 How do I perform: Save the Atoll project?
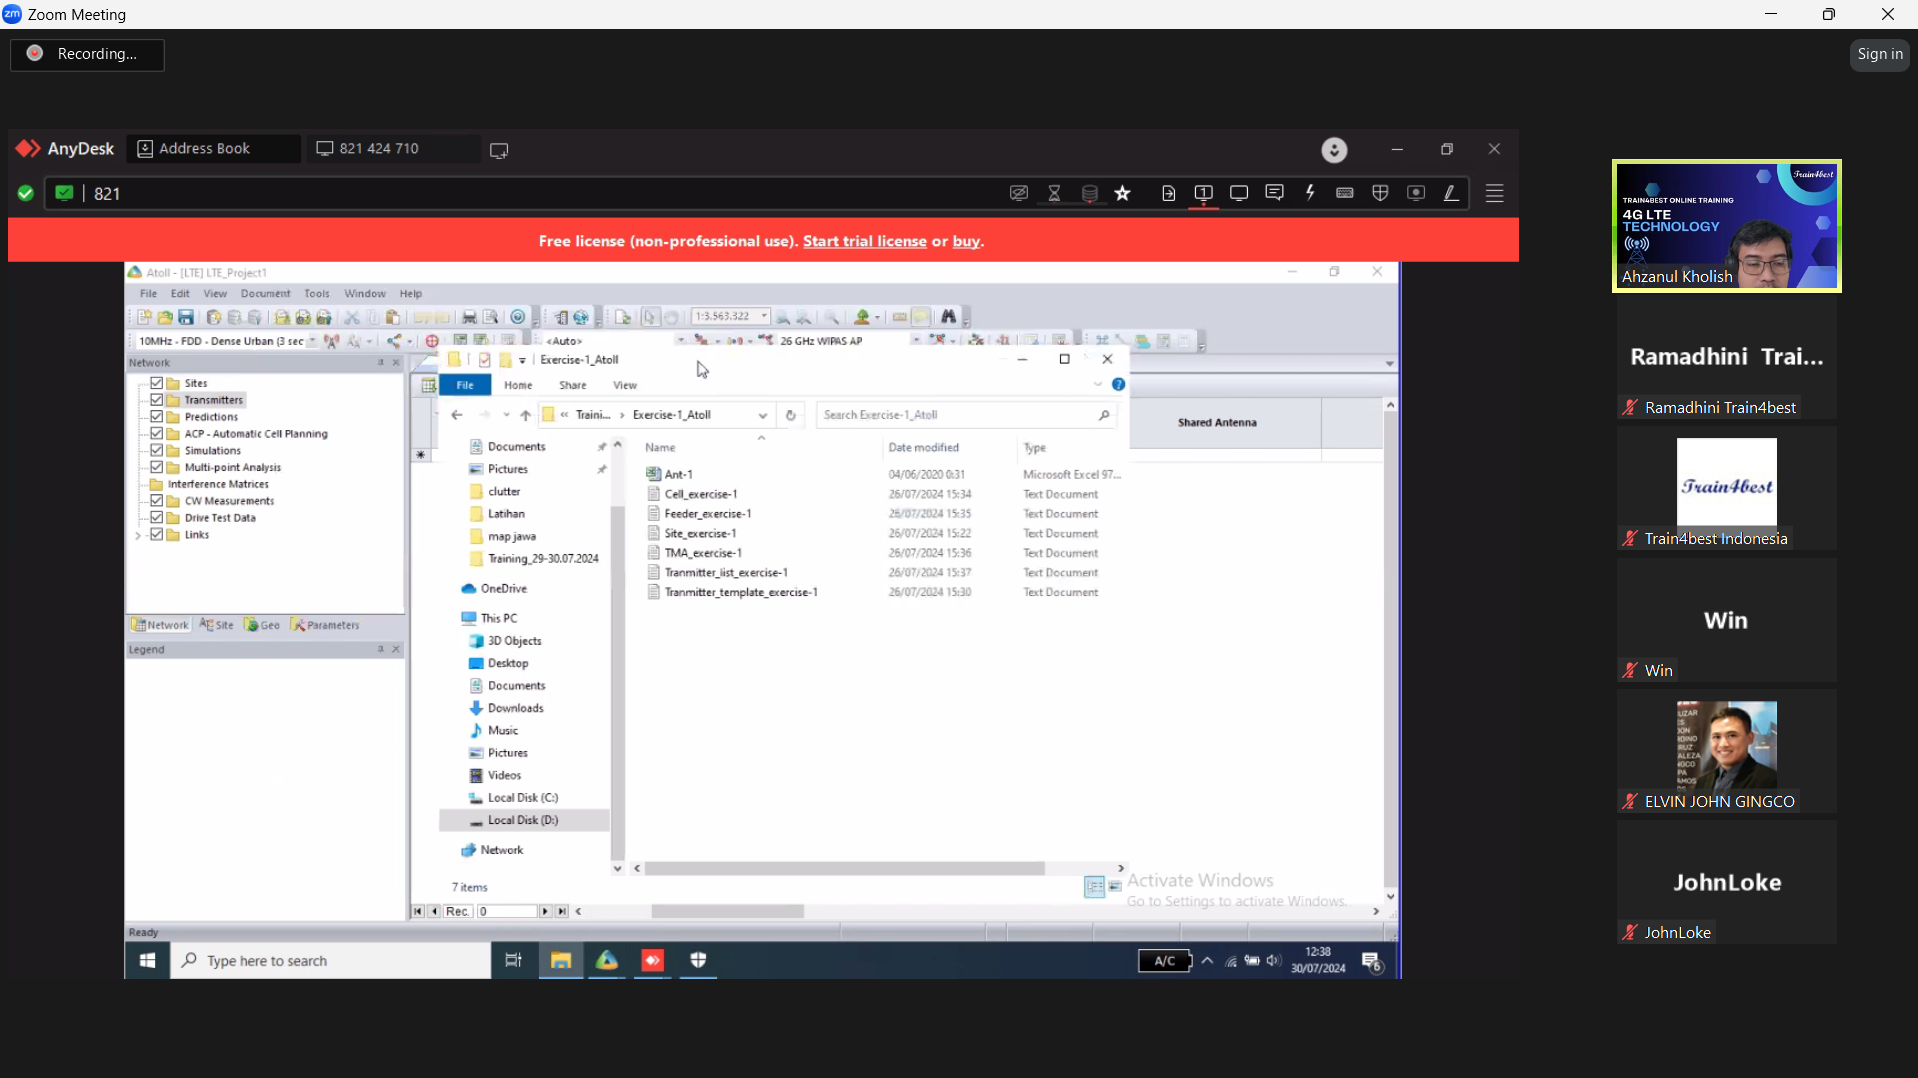point(186,317)
